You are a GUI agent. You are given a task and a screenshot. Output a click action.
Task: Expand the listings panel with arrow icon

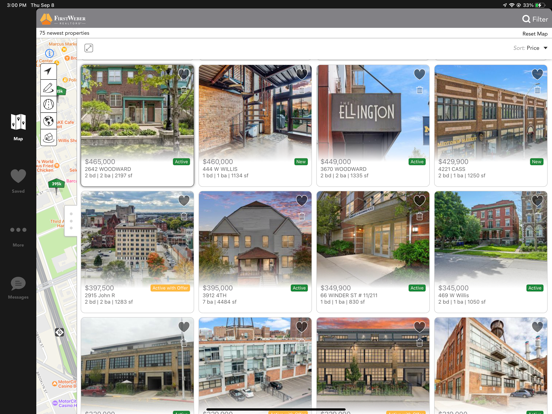coord(89,48)
